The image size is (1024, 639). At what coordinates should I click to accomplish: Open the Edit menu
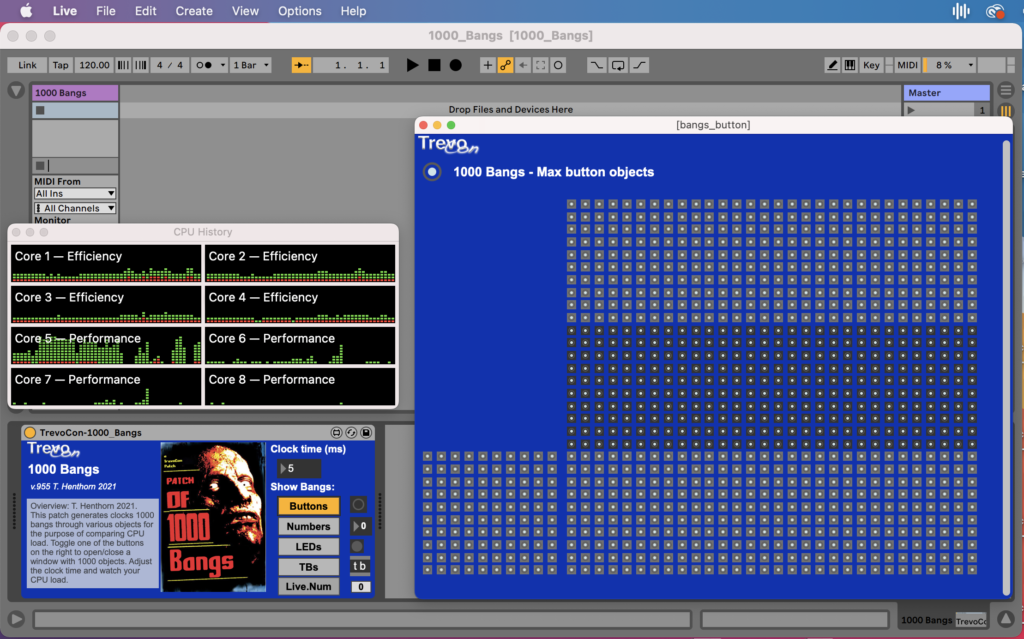point(145,11)
